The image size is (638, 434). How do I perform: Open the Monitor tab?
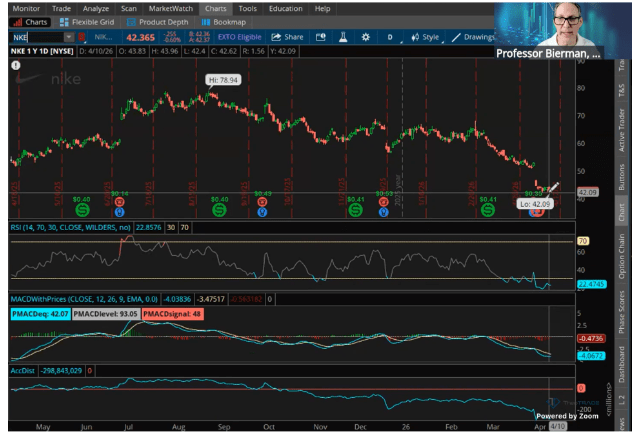26,9
